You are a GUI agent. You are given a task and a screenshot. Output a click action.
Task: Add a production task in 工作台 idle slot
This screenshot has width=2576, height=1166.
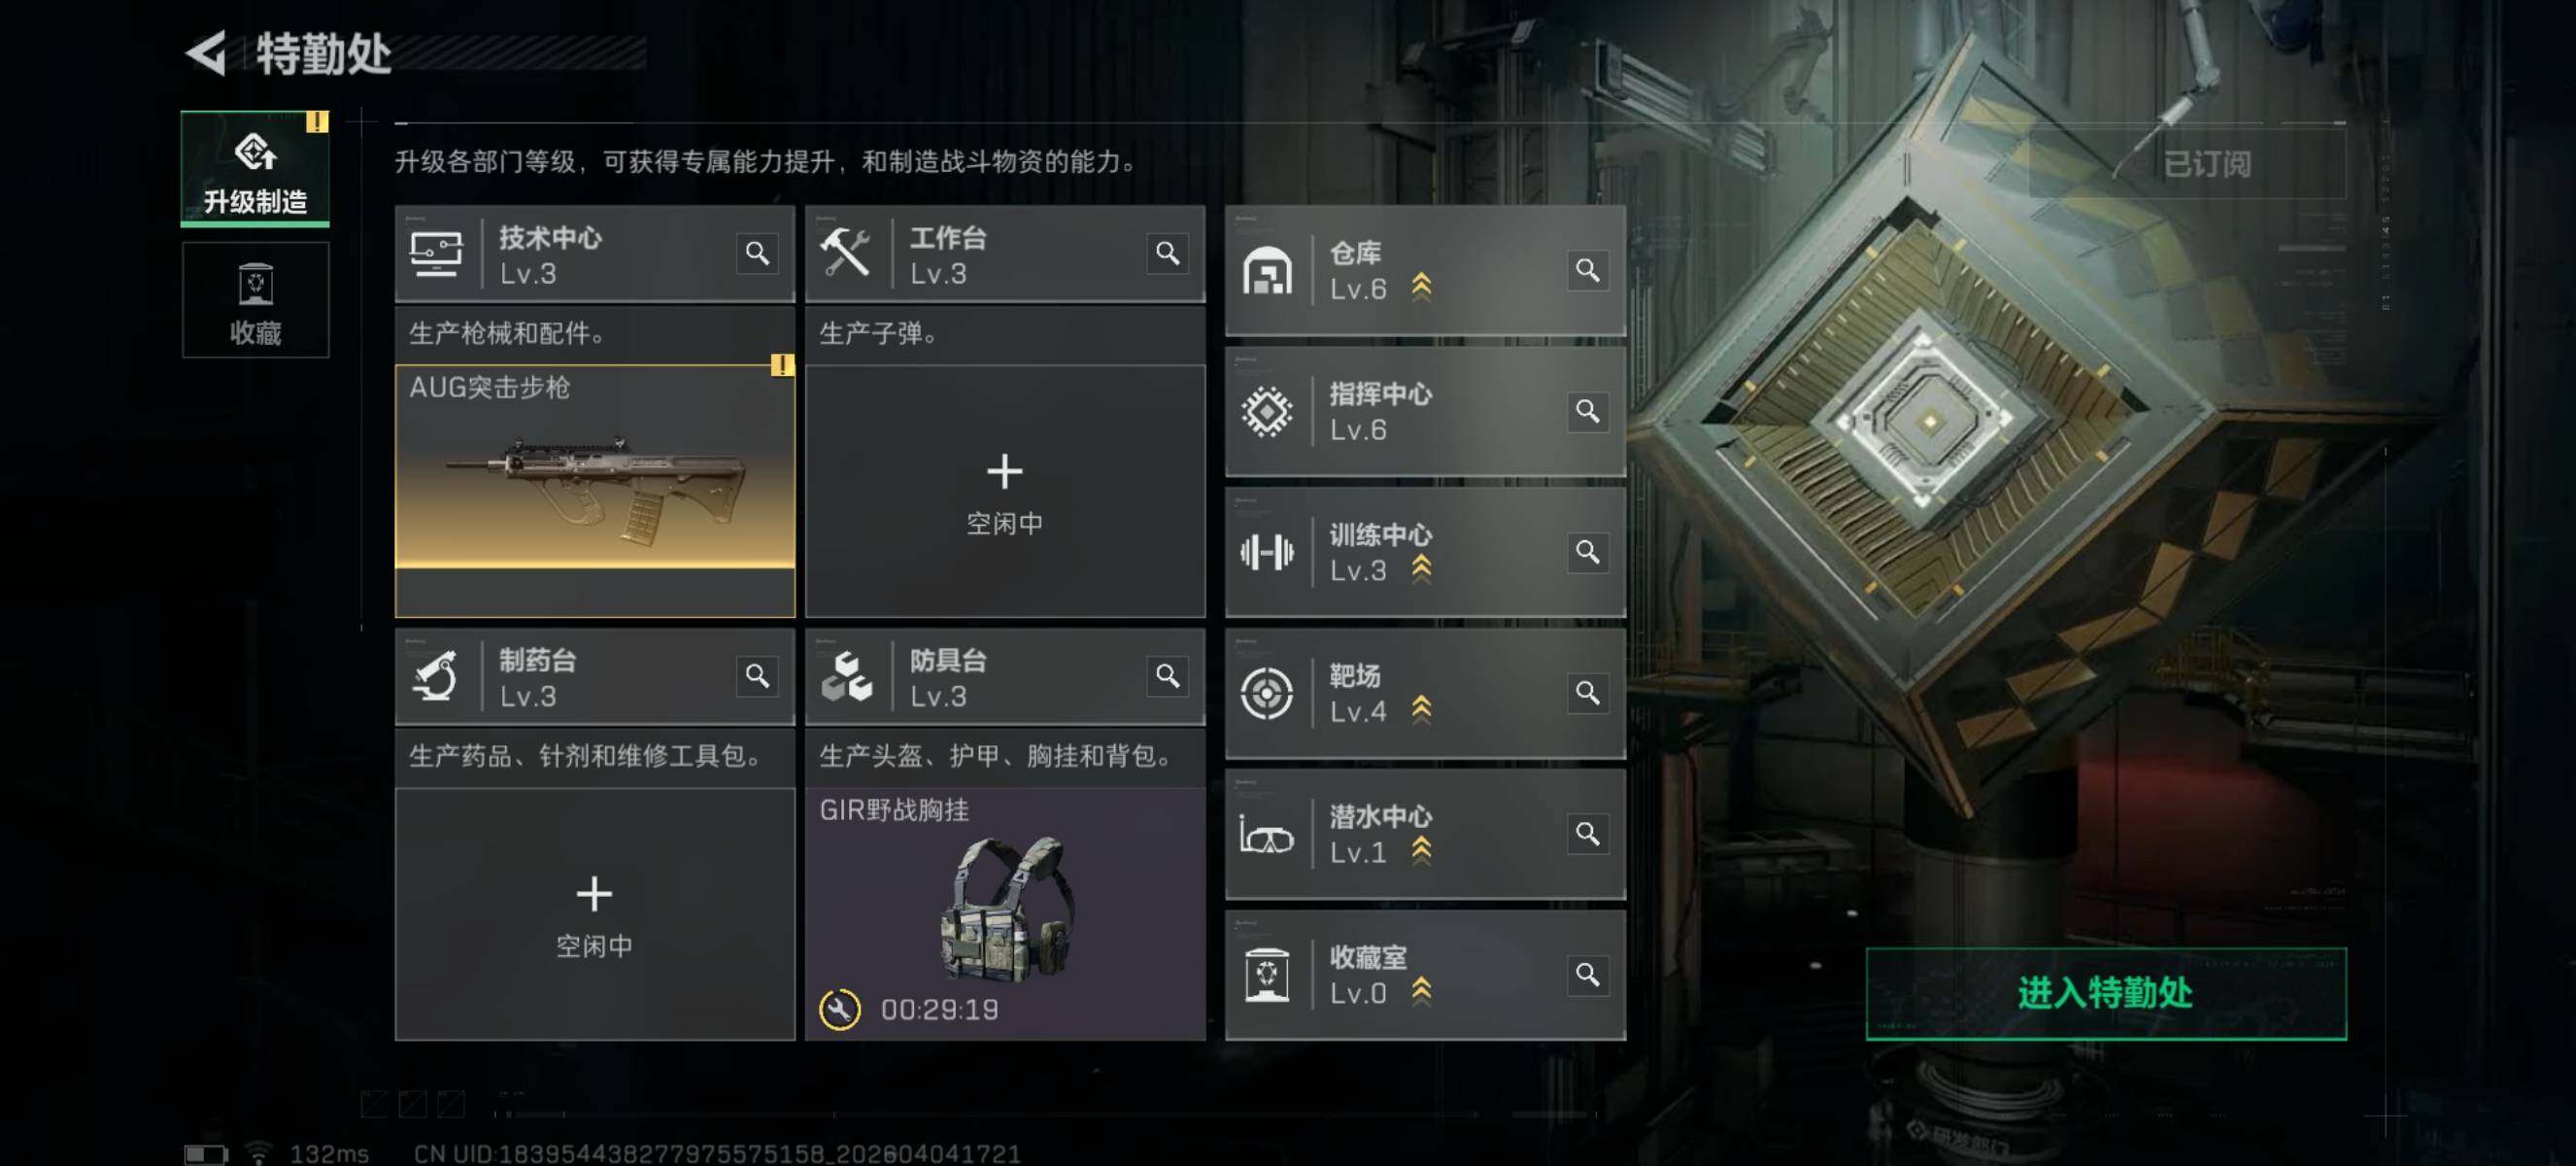click(1005, 491)
